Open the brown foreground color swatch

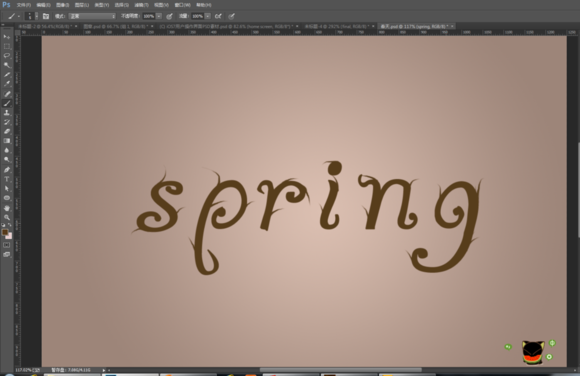tap(5, 232)
